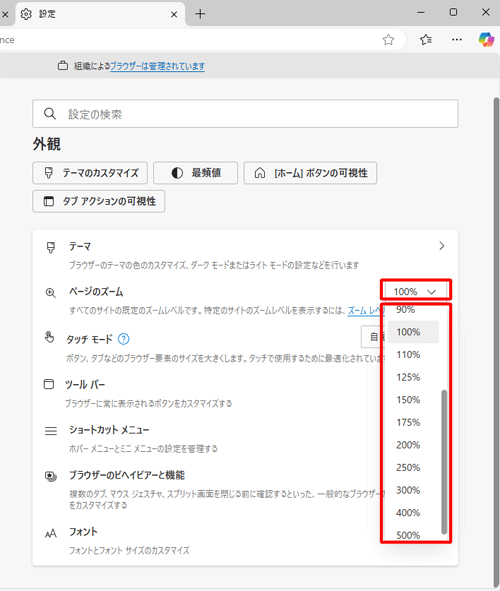The width and height of the screenshot is (500, 591).
Task: Open the favorites list icon
Action: (426, 40)
